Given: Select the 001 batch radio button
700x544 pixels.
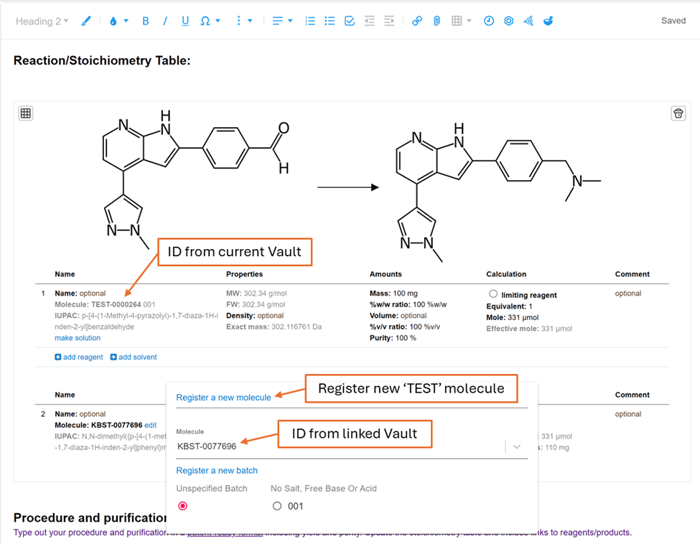Looking at the screenshot, I should (x=277, y=506).
